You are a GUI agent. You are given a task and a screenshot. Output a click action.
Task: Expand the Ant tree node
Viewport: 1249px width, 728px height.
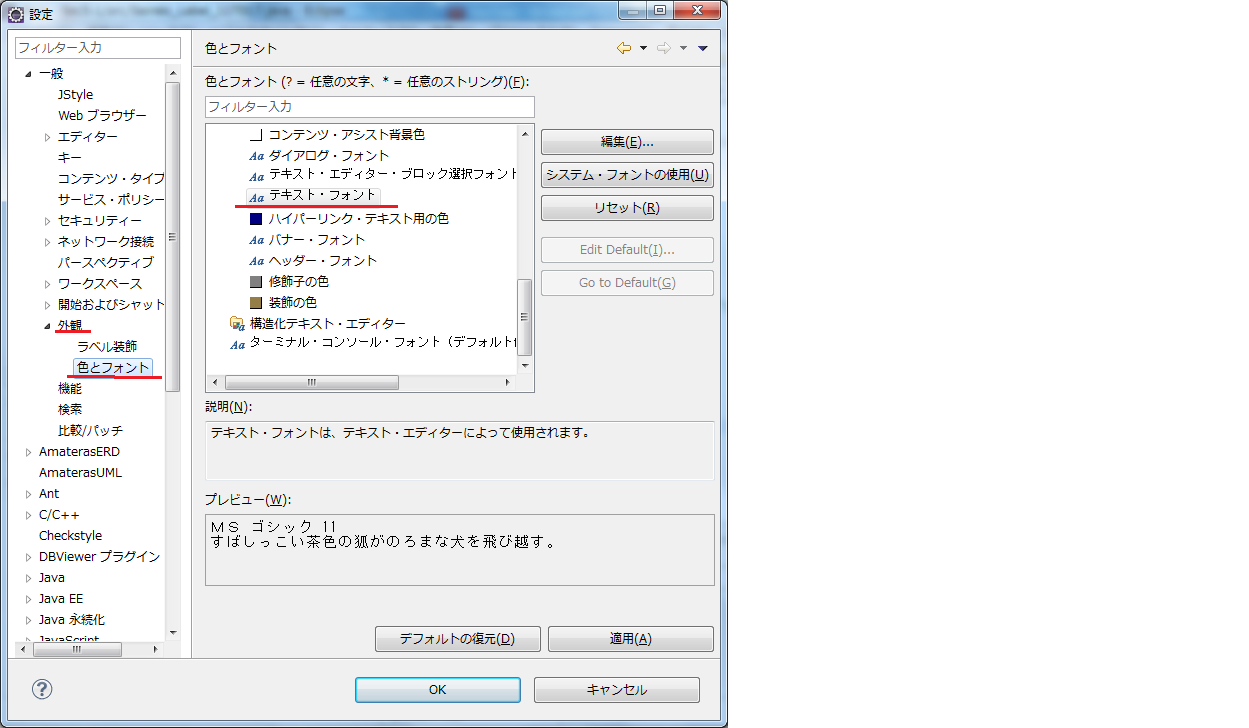(x=28, y=494)
